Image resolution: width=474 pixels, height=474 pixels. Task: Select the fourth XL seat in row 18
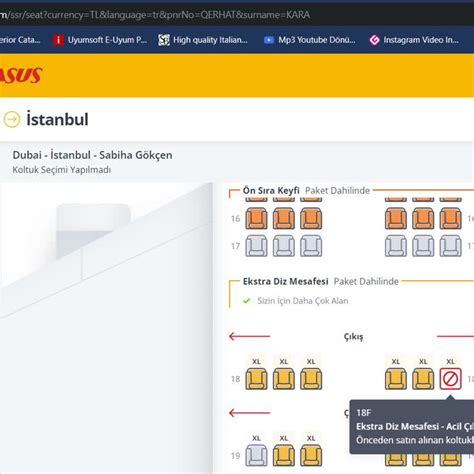pos(396,379)
